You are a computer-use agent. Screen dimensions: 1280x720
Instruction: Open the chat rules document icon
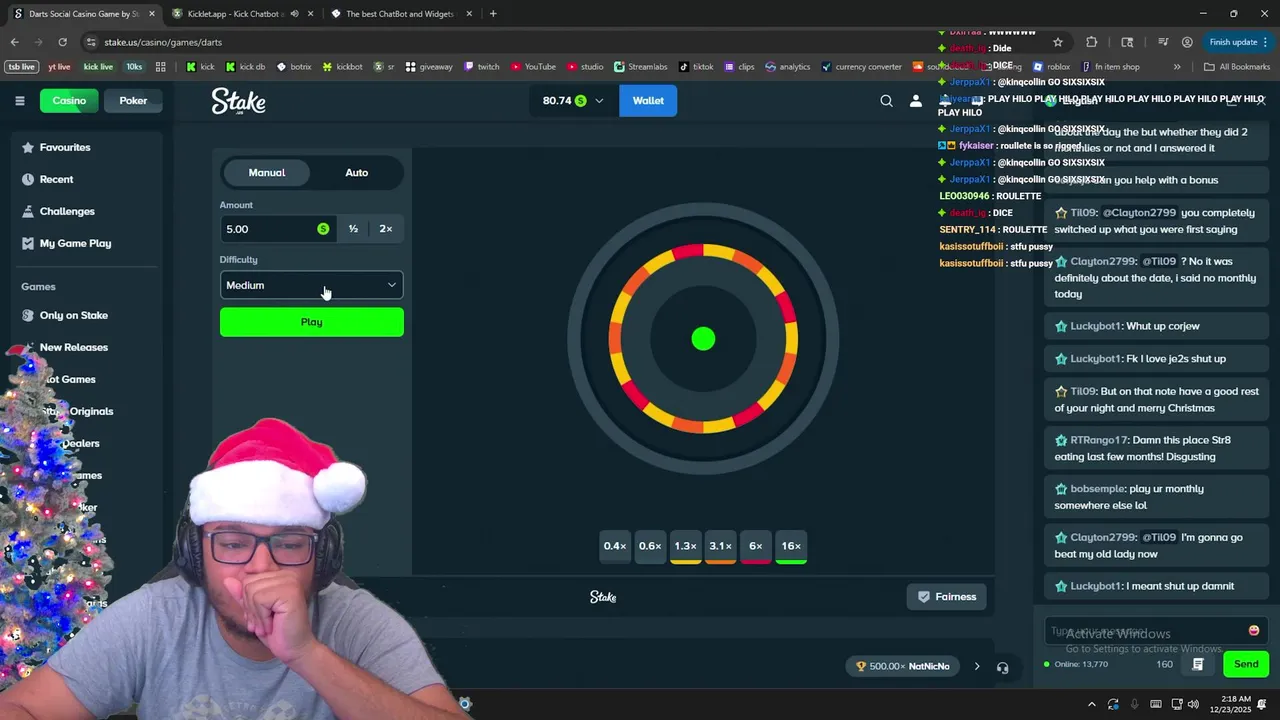pos(1197,664)
